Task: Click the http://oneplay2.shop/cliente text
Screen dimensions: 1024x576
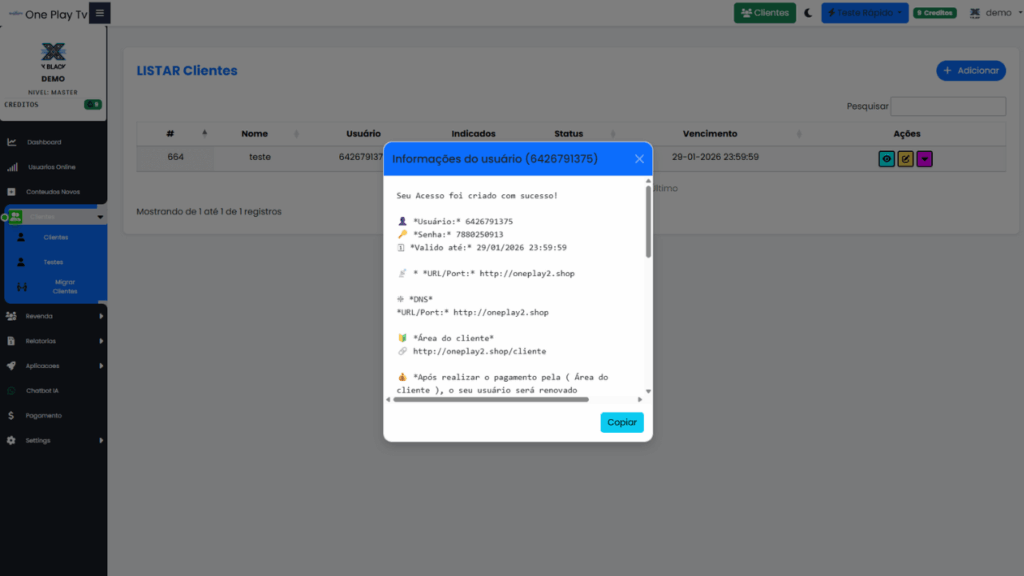Action: tap(479, 351)
